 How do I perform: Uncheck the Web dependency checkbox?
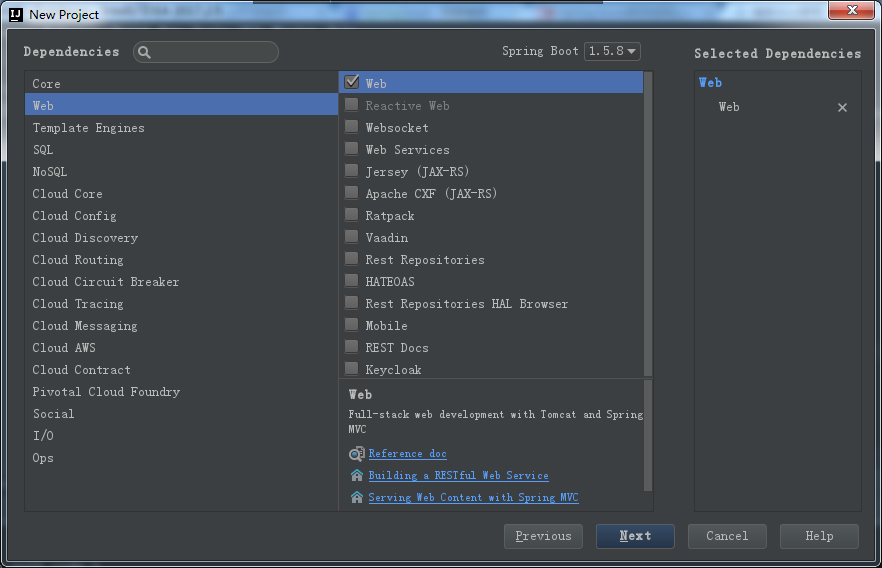352,82
